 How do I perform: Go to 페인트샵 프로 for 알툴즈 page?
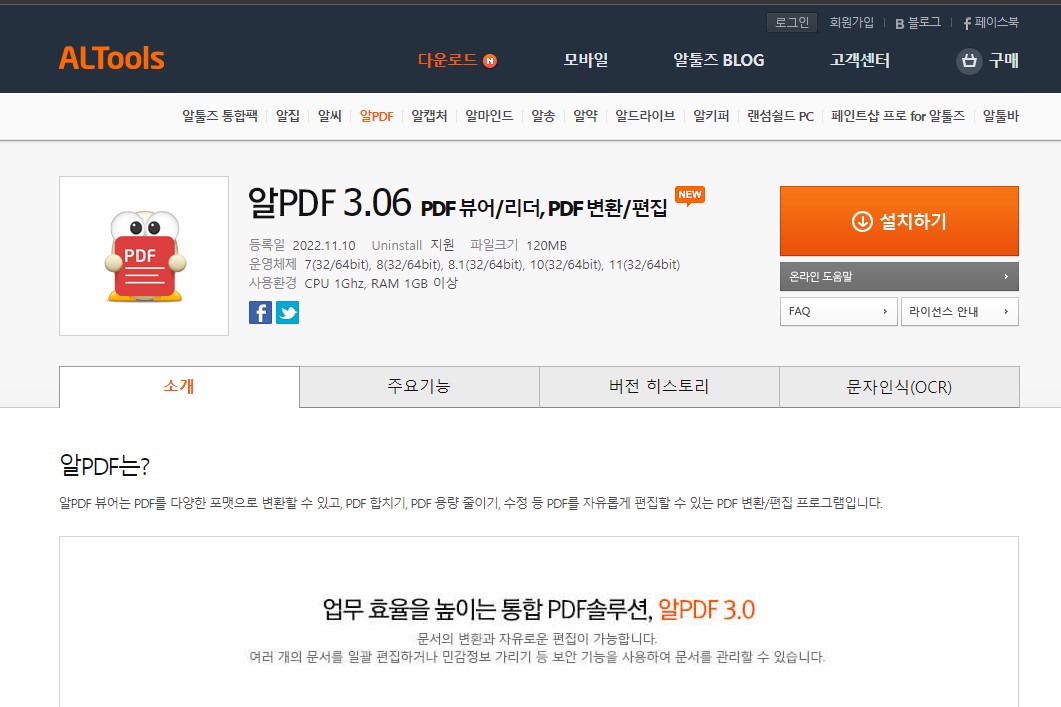point(898,116)
